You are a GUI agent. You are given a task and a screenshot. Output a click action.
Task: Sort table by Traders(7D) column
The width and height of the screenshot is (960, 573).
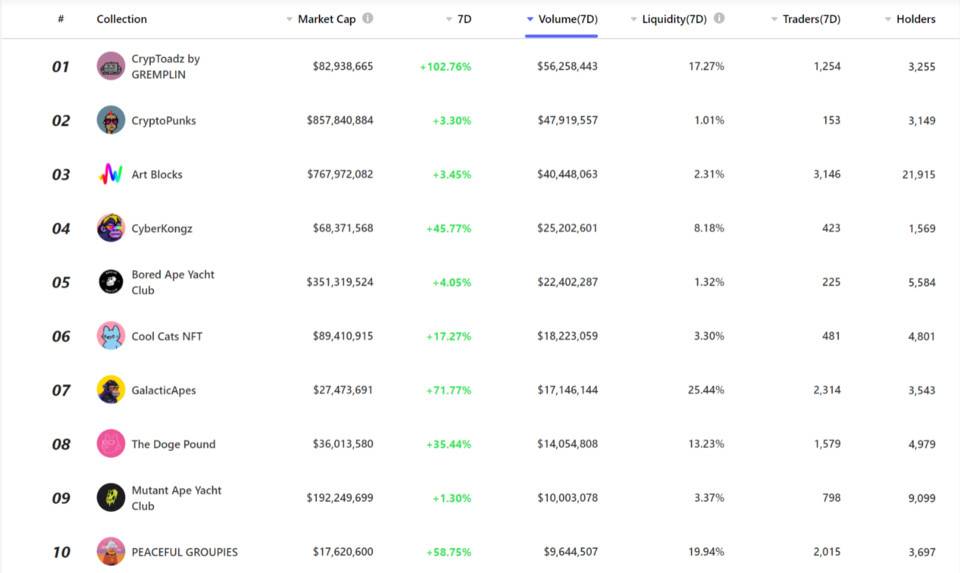click(x=806, y=19)
